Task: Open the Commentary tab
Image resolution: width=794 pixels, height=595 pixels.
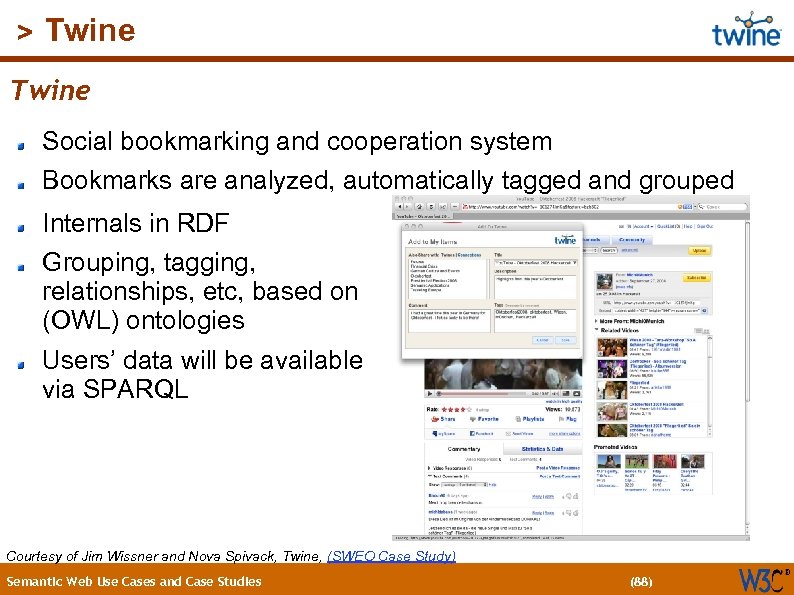Action: (x=464, y=449)
